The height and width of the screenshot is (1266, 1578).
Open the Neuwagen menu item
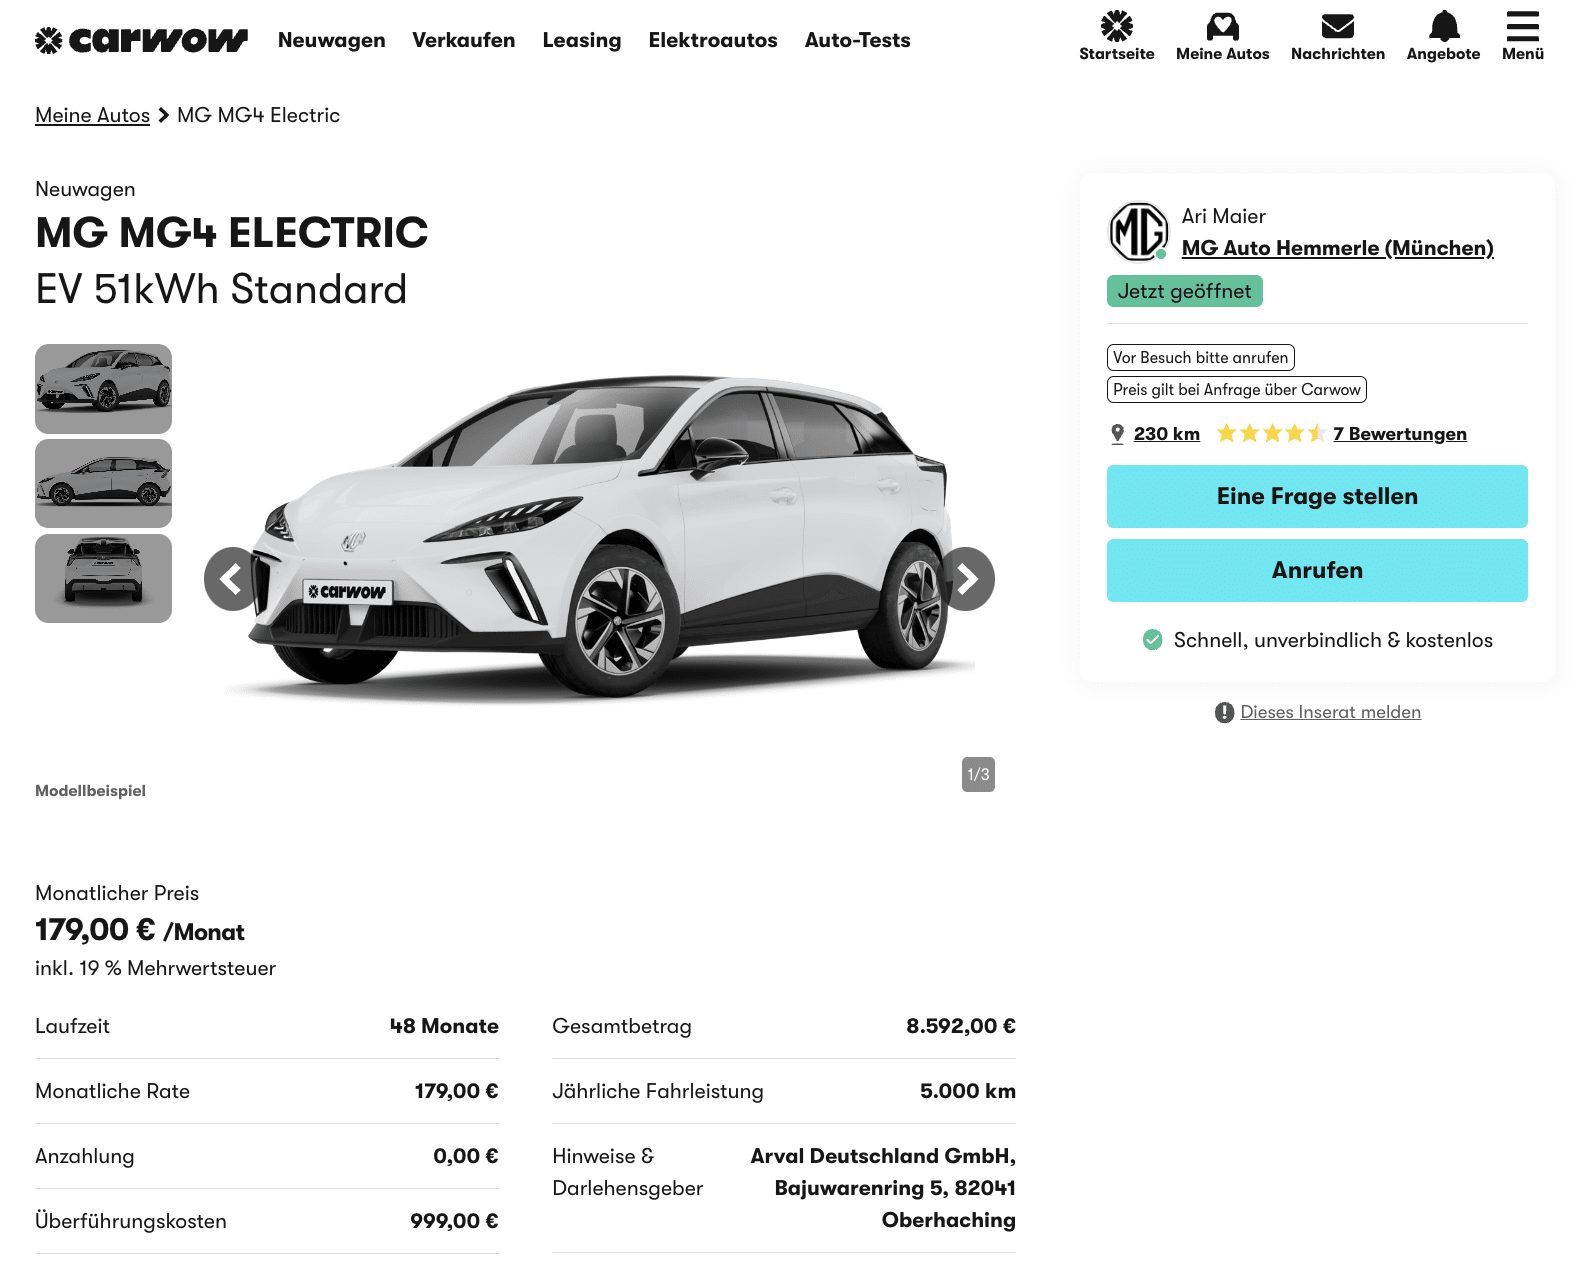tap(332, 40)
